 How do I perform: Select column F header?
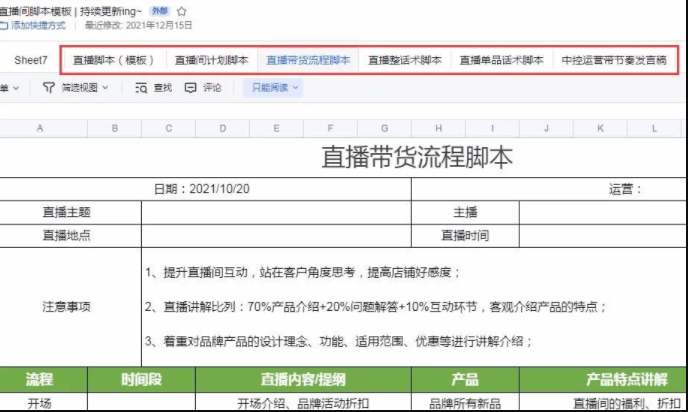coord(330,129)
